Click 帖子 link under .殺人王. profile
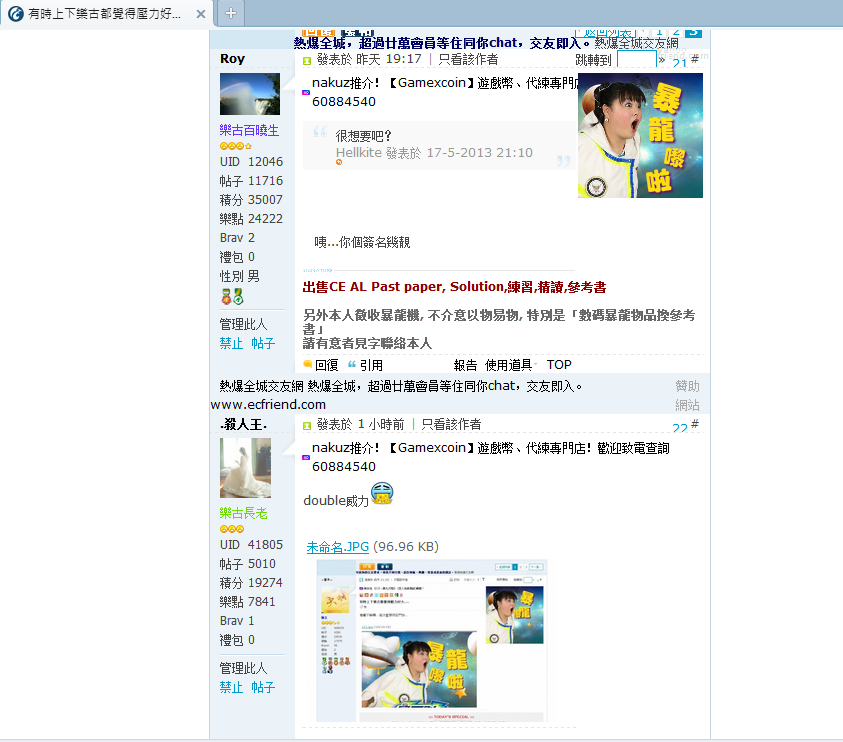Image resolution: width=843 pixels, height=742 pixels. click(x=263, y=688)
